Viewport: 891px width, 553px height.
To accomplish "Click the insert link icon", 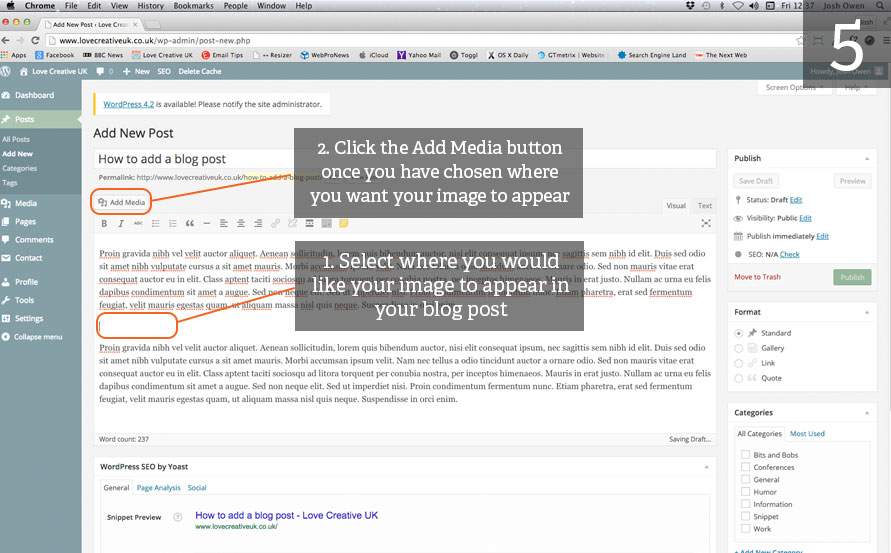I will coord(275,223).
